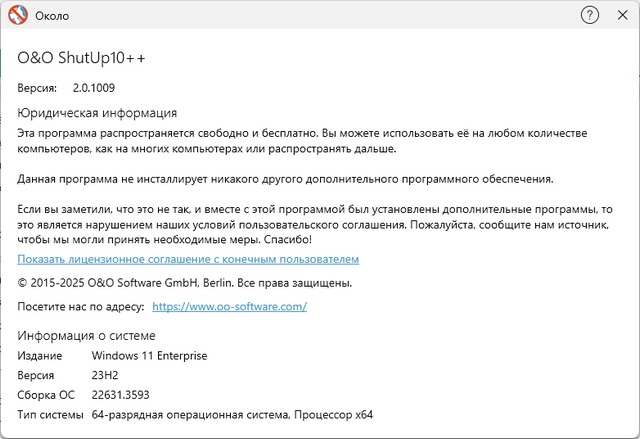Open the end-user license agreement link
640x439 pixels.
point(188,259)
